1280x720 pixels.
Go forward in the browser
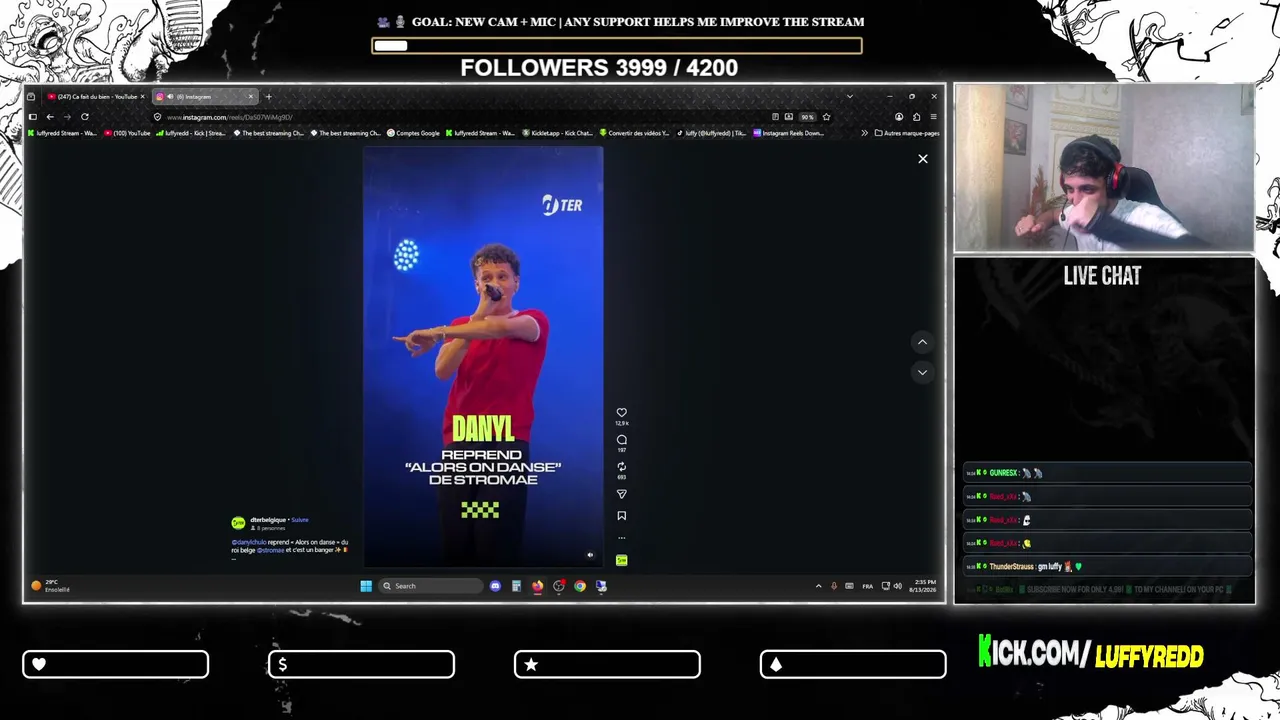click(67, 117)
